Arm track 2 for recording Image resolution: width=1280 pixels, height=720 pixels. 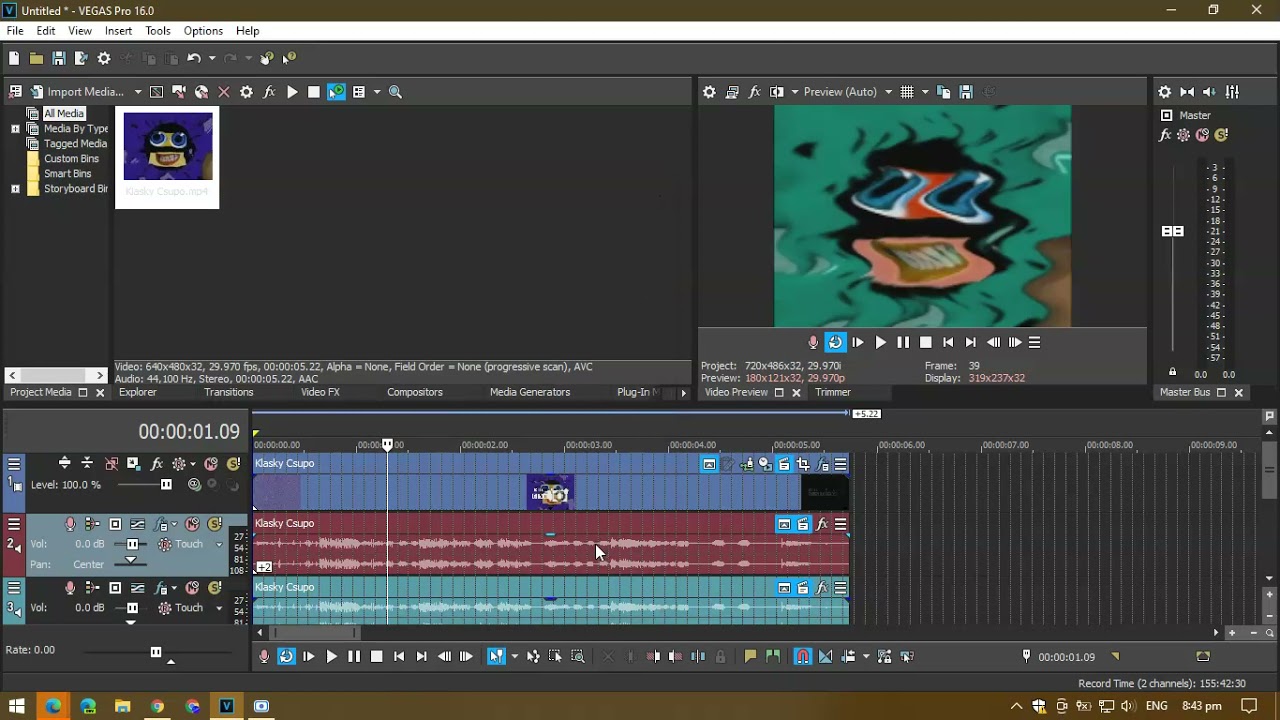coord(70,524)
